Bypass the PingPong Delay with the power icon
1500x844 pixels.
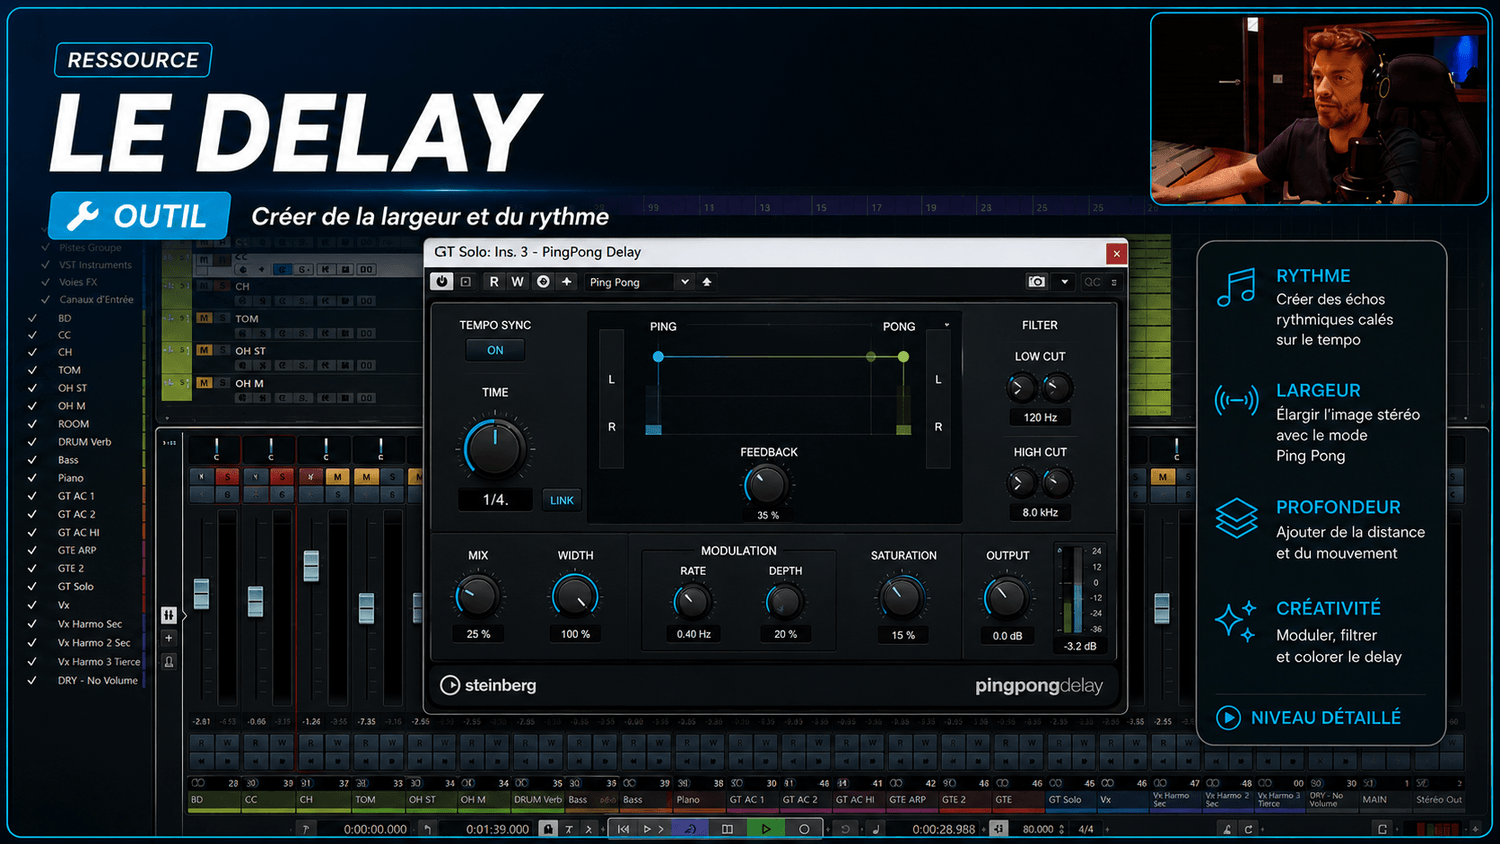(442, 282)
